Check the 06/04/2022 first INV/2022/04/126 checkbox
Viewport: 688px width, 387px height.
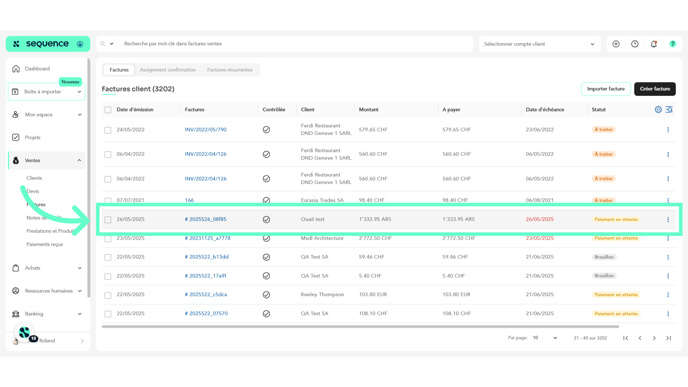(108, 154)
